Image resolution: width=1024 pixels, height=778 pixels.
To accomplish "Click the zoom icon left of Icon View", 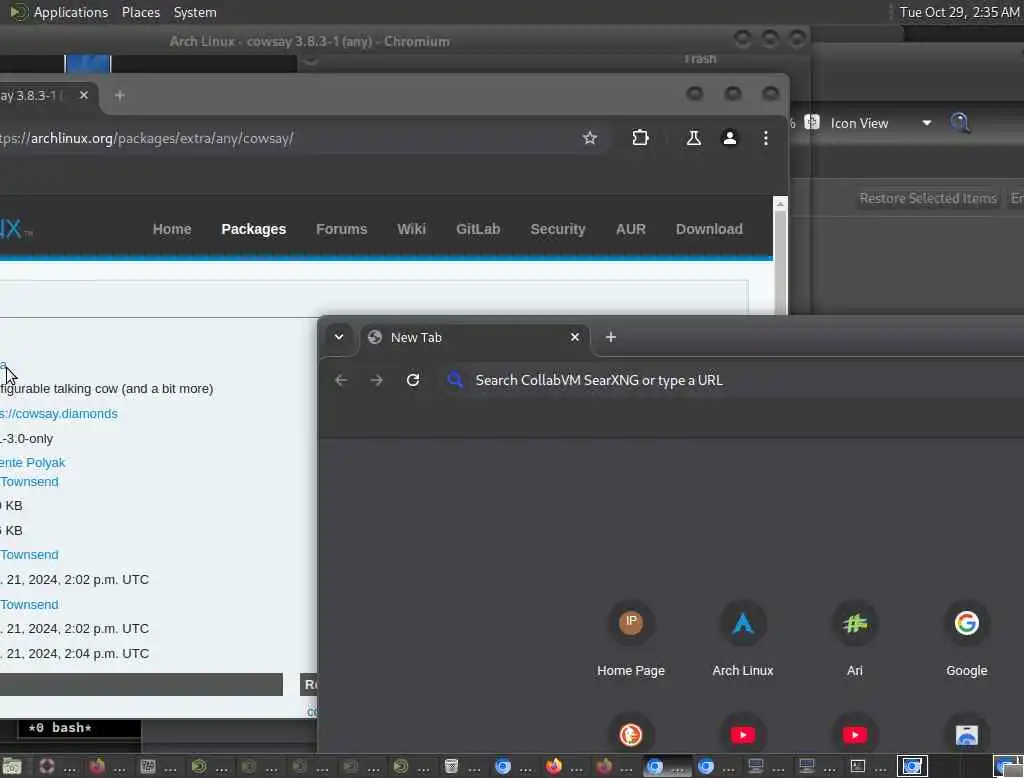I will coord(812,122).
